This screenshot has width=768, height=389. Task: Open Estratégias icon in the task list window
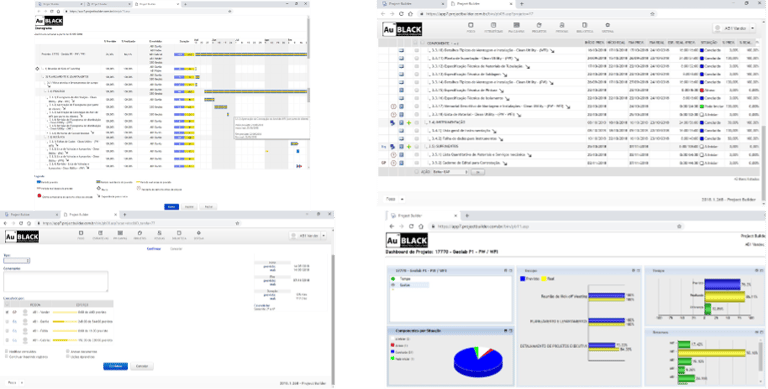coord(493,25)
